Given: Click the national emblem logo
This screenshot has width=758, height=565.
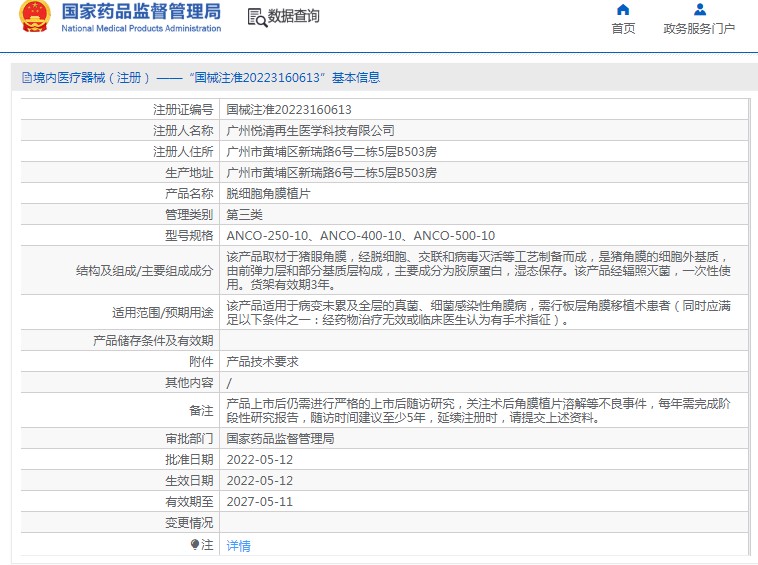Looking at the screenshot, I should click(x=34, y=16).
